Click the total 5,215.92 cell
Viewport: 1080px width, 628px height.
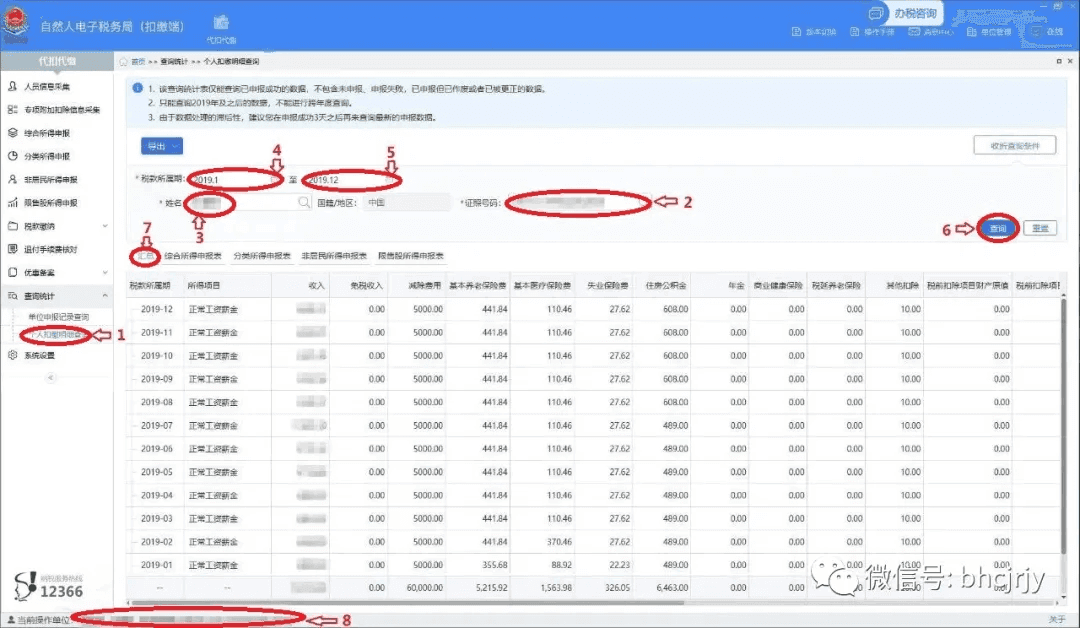click(x=491, y=588)
